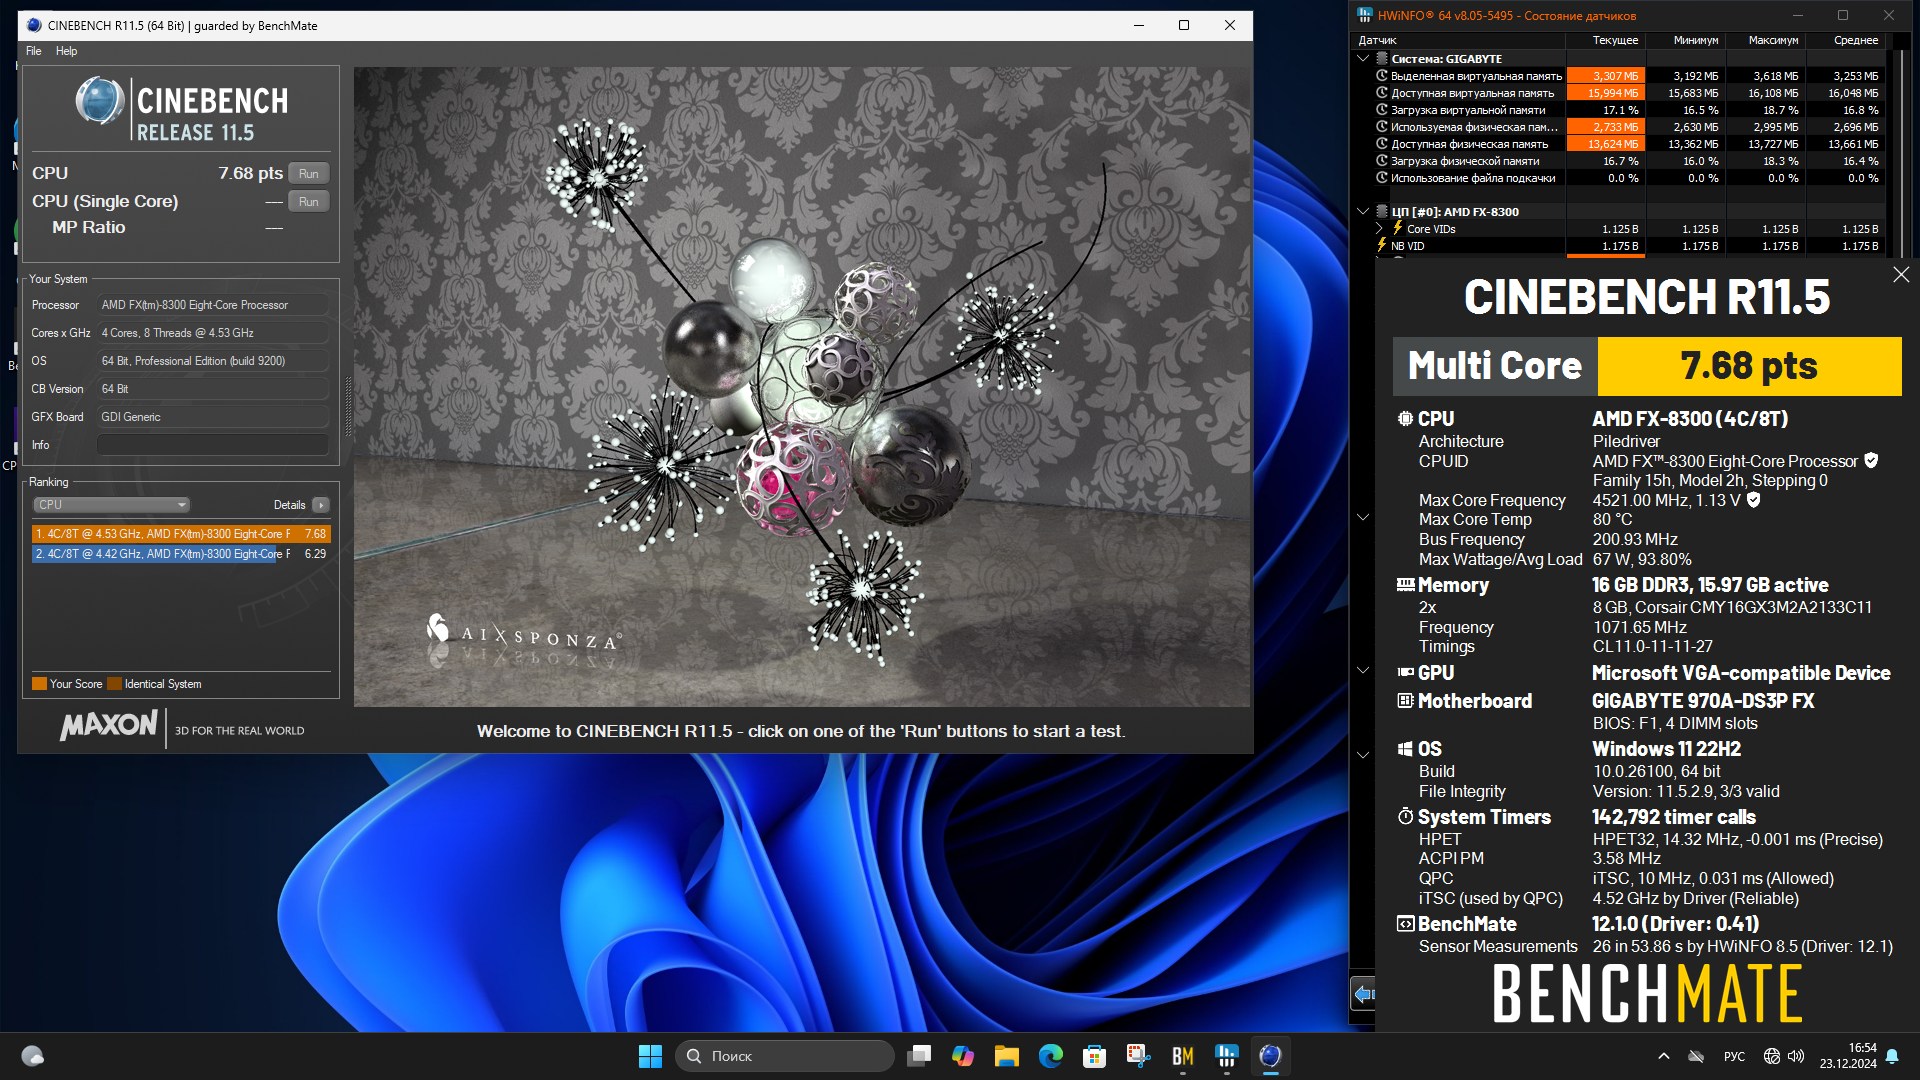Click the BenchMate Memory section icon

click(x=1405, y=585)
